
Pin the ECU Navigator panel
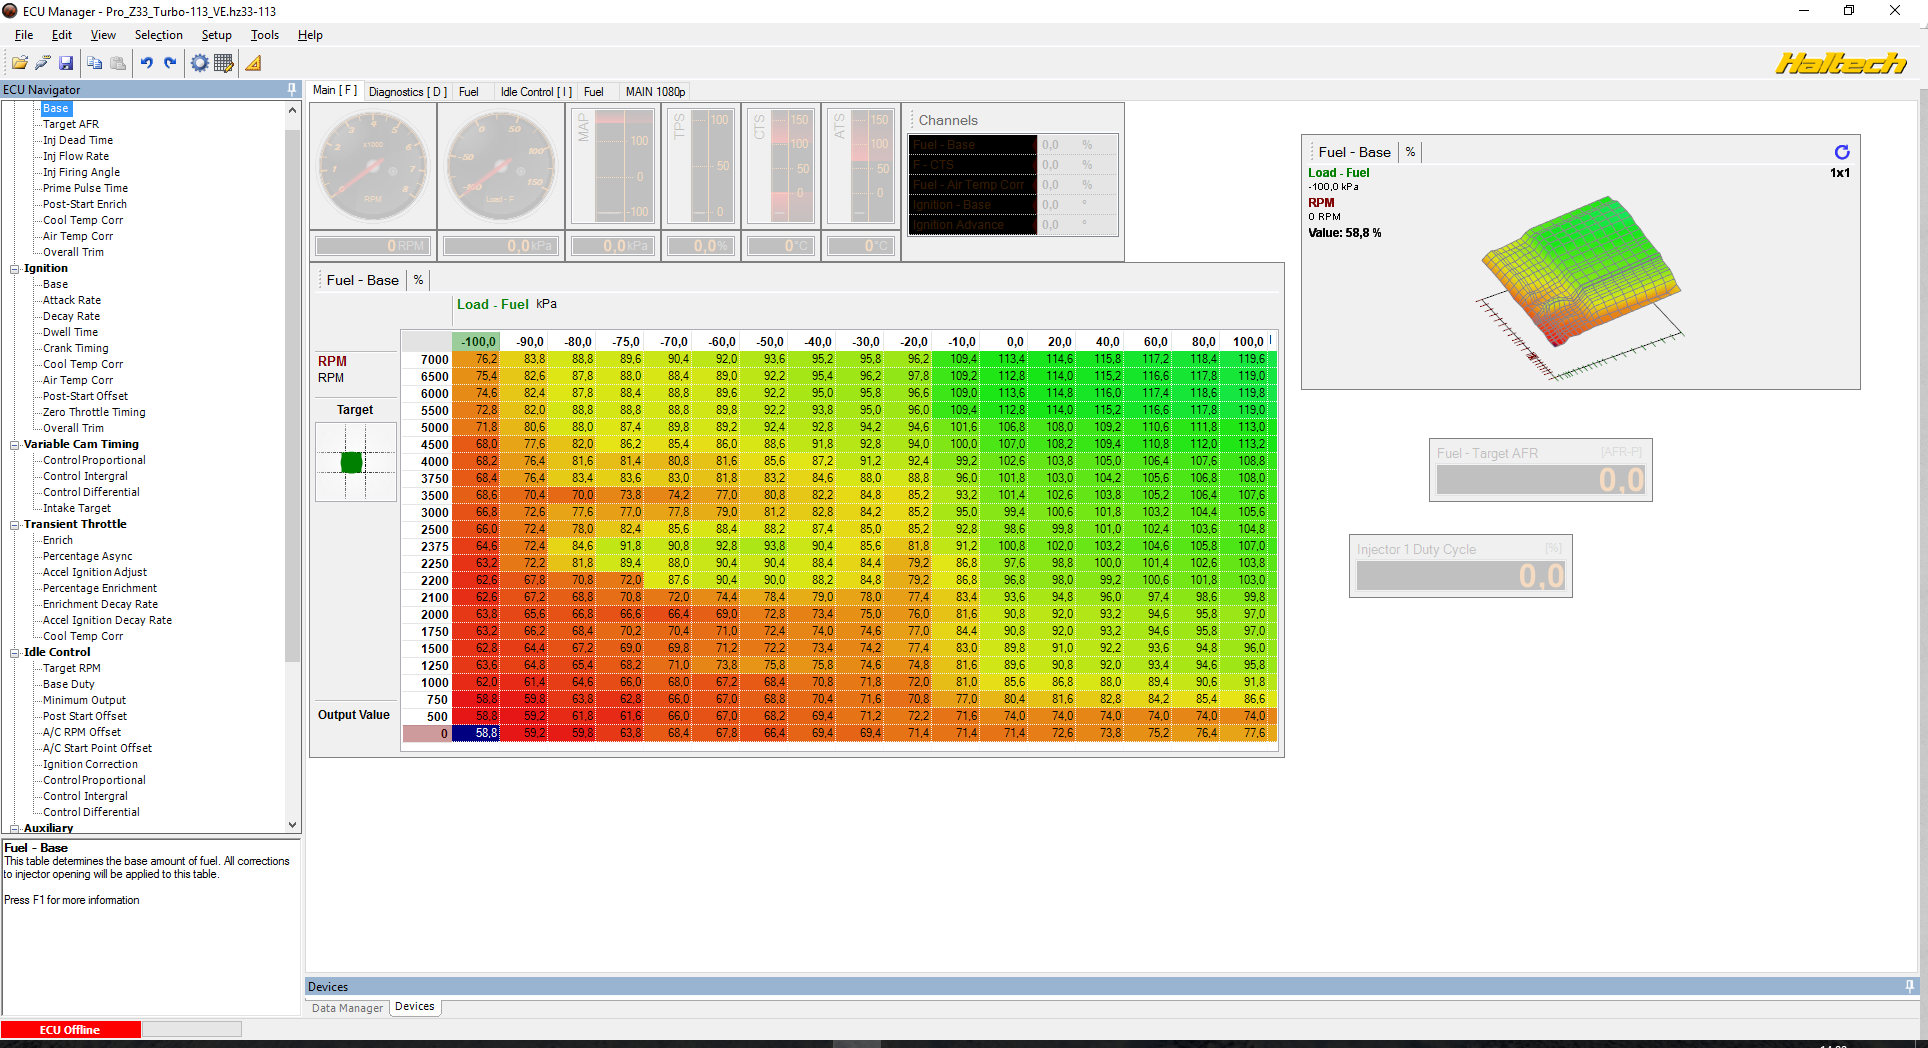coord(292,89)
